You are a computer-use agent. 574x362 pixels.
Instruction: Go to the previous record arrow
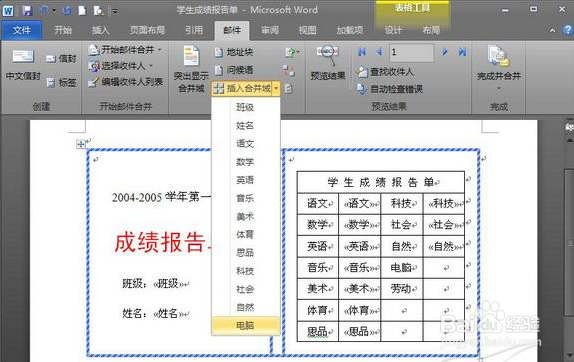click(379, 52)
